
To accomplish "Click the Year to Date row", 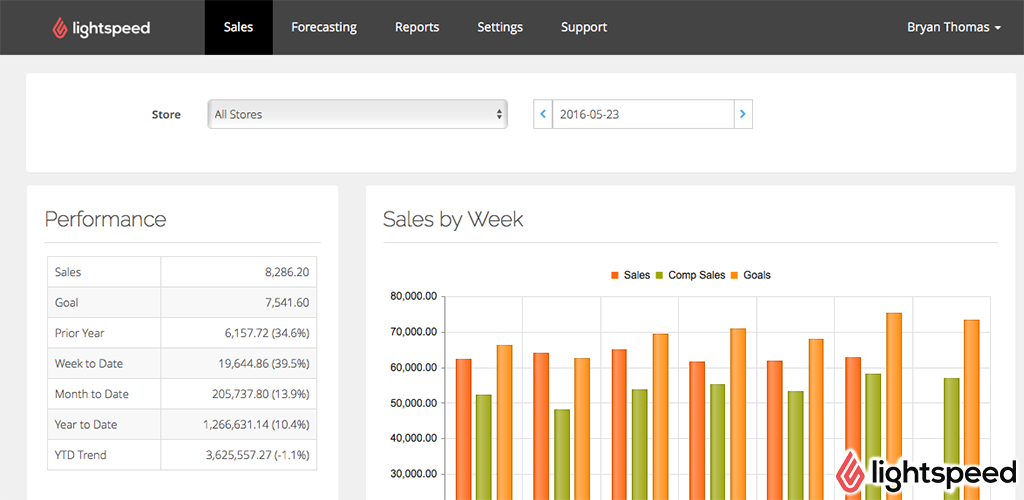I will coord(181,424).
